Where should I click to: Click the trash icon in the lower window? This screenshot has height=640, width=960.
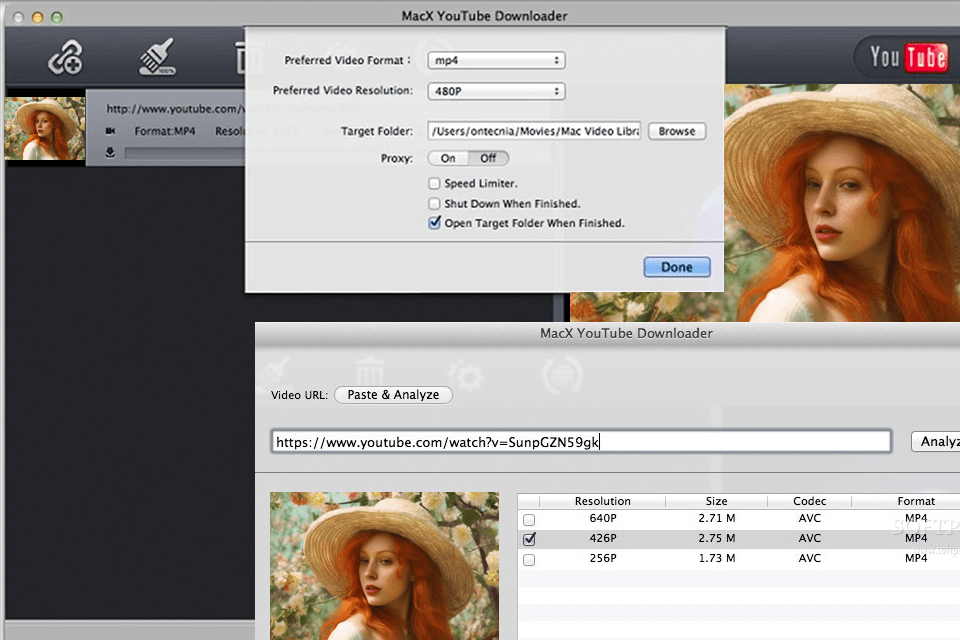click(x=371, y=375)
